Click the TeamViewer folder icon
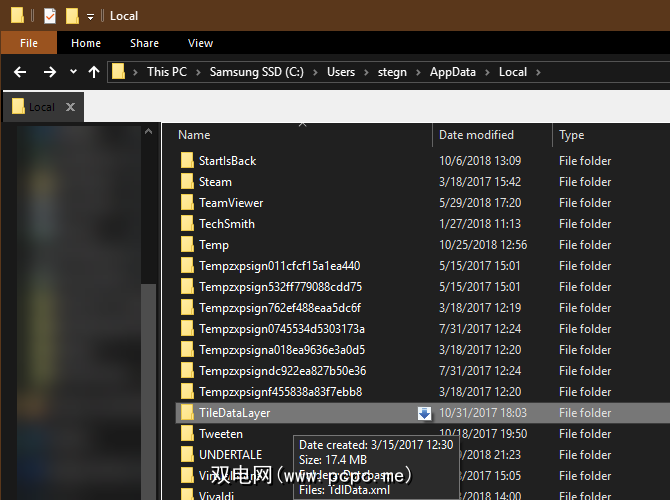The image size is (670, 500). click(187, 203)
